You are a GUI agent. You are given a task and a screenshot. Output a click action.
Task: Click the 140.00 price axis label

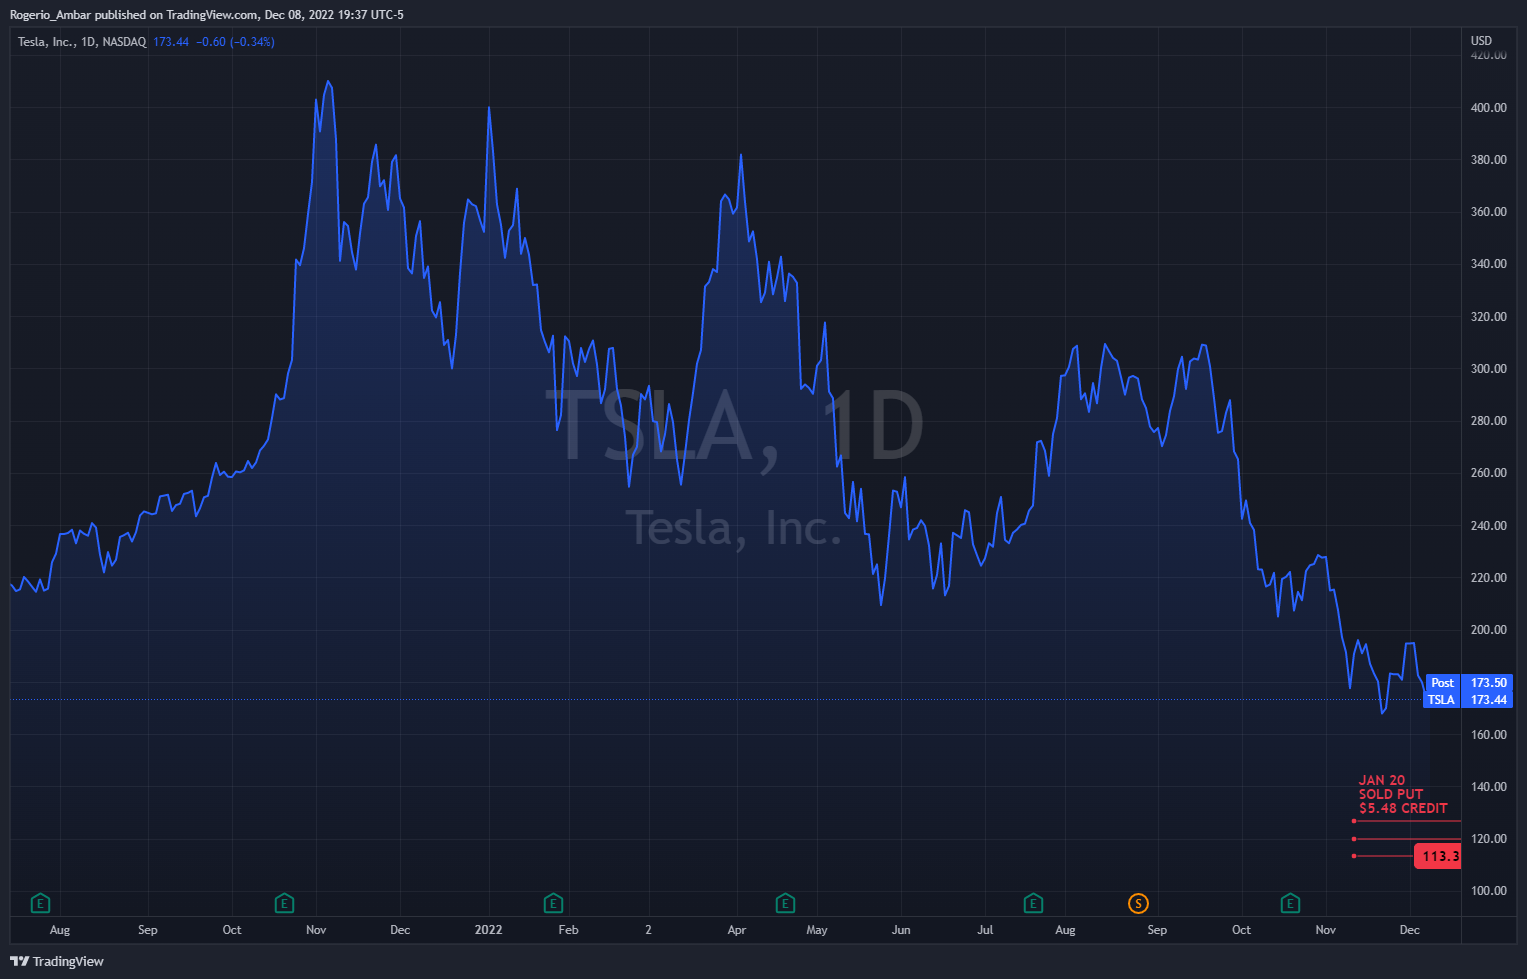point(1488,787)
